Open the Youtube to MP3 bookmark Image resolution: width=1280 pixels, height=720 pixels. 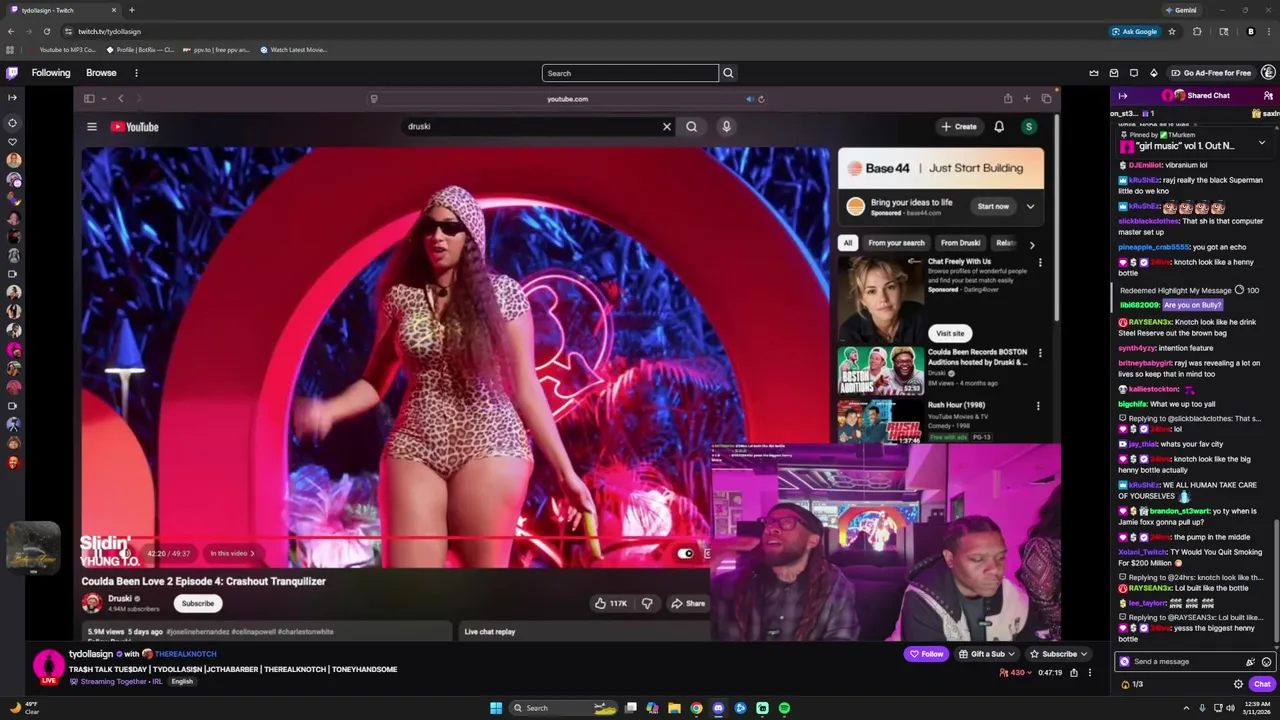click(61, 49)
